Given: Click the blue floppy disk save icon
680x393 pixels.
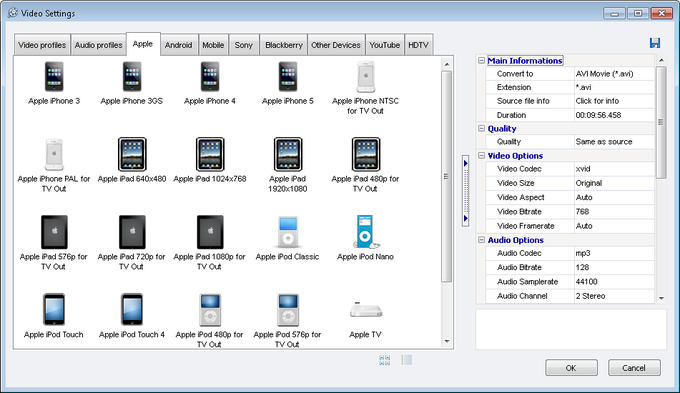Looking at the screenshot, I should tap(655, 43).
